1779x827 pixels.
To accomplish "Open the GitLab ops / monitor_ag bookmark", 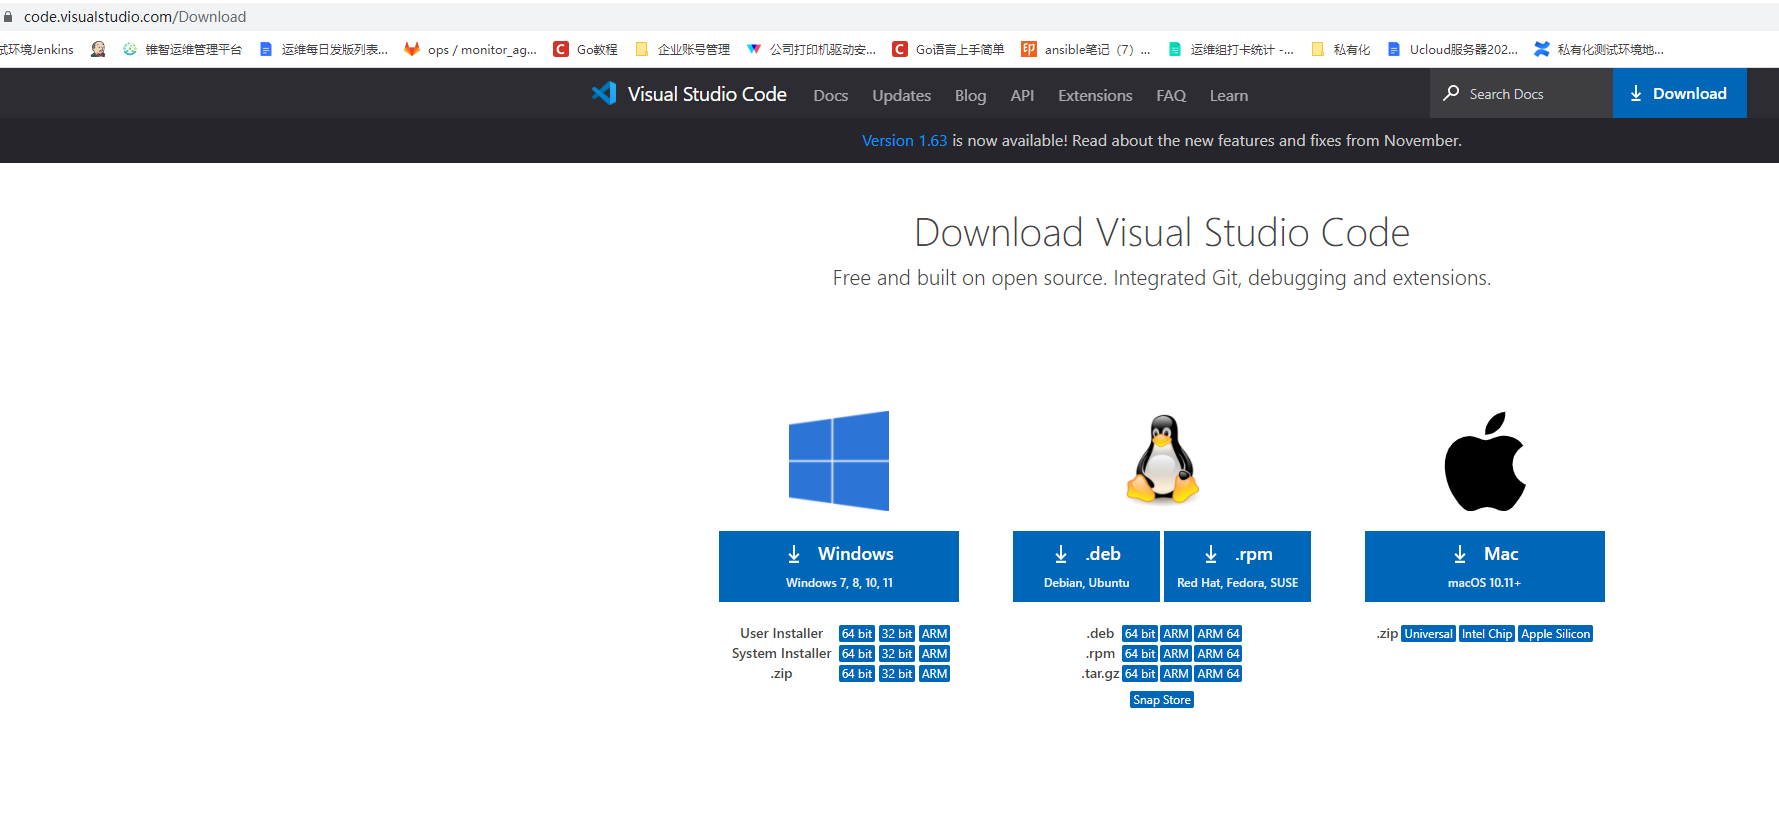I will coord(470,49).
